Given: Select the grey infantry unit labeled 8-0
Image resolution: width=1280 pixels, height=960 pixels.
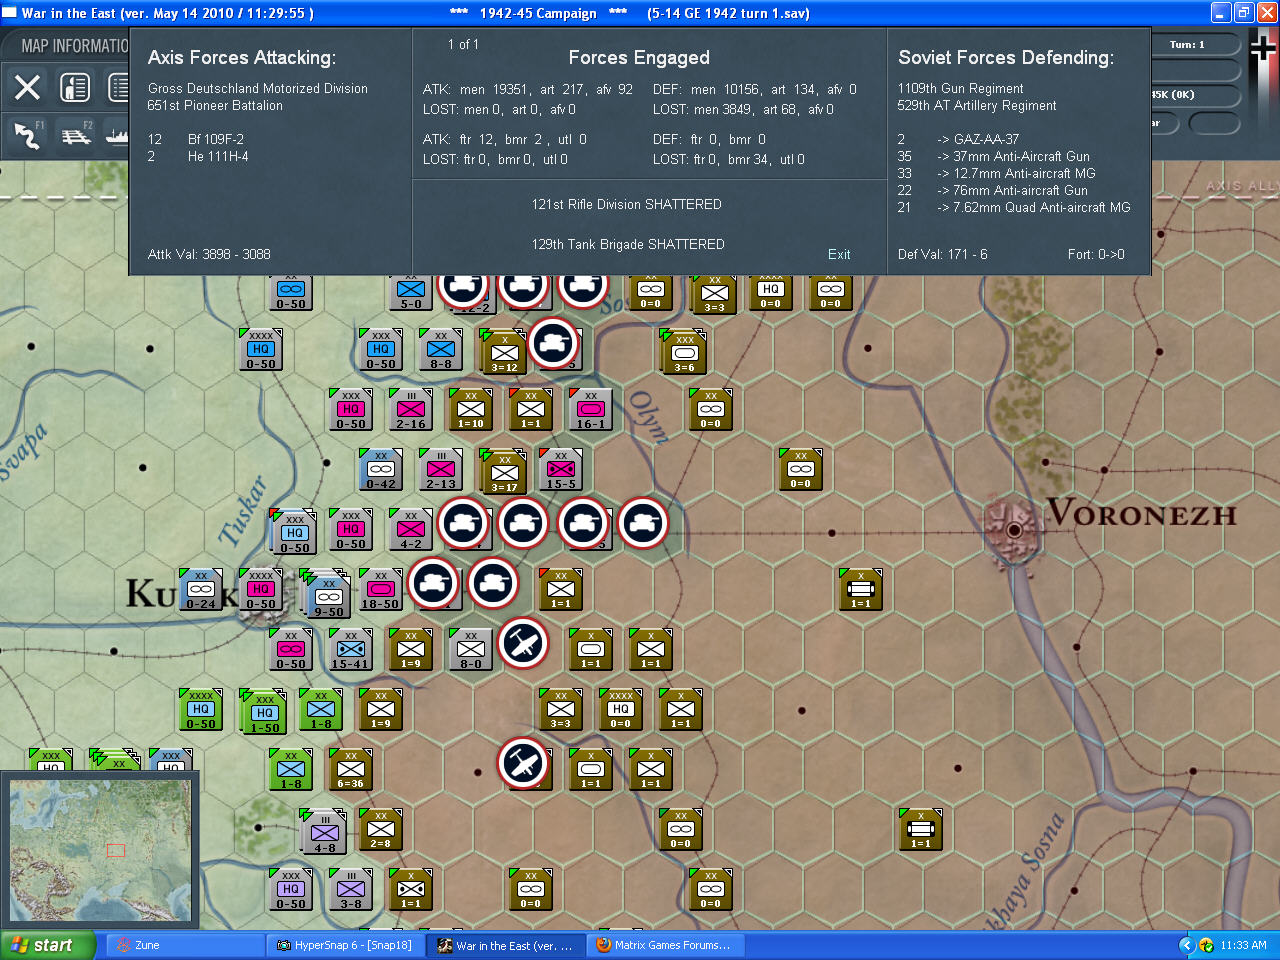Looking at the screenshot, I should pos(471,650).
